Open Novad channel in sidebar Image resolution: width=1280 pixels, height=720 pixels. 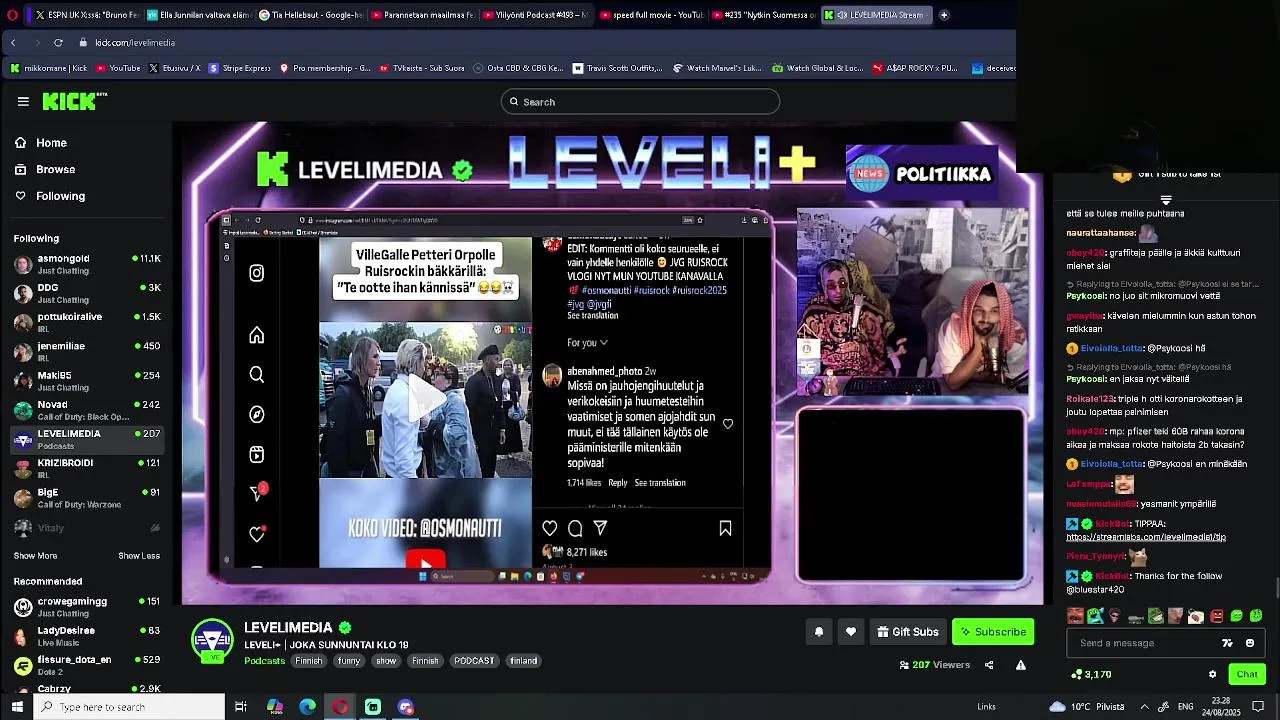pos(86,410)
